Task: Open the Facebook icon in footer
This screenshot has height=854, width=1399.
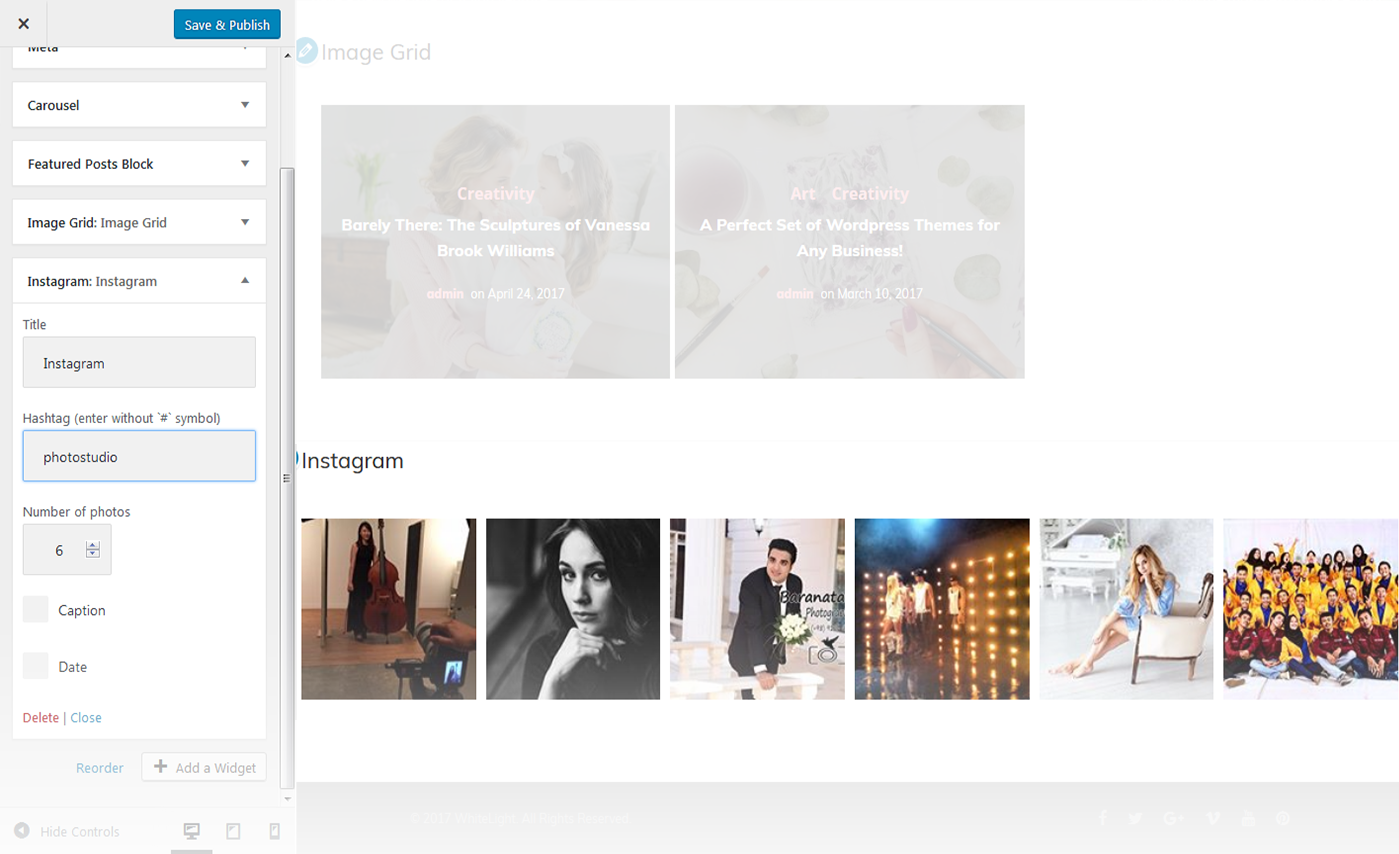Action: pyautogui.click(x=1103, y=818)
